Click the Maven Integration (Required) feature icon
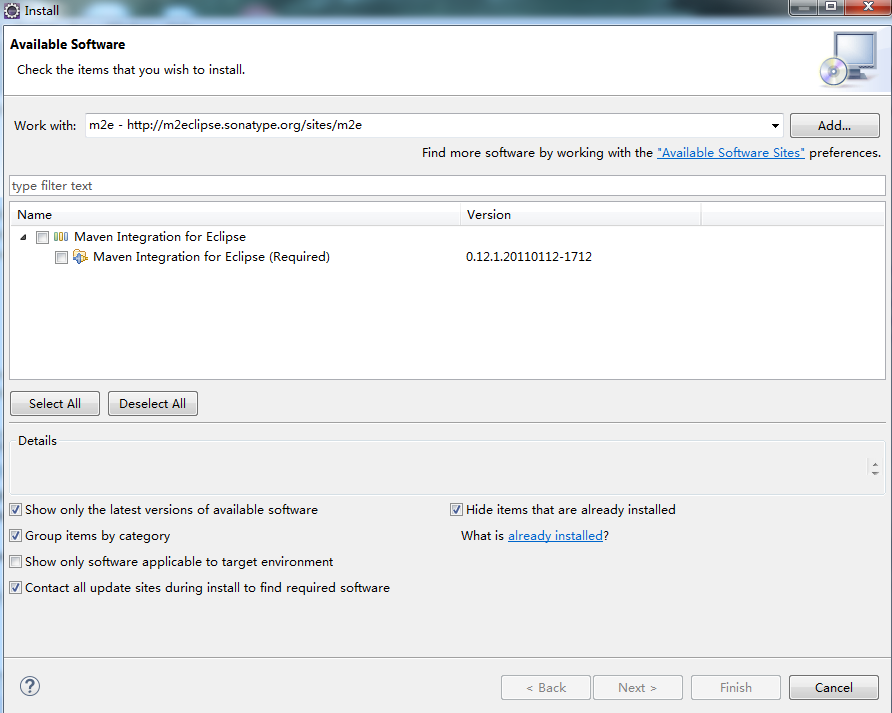 click(x=80, y=257)
